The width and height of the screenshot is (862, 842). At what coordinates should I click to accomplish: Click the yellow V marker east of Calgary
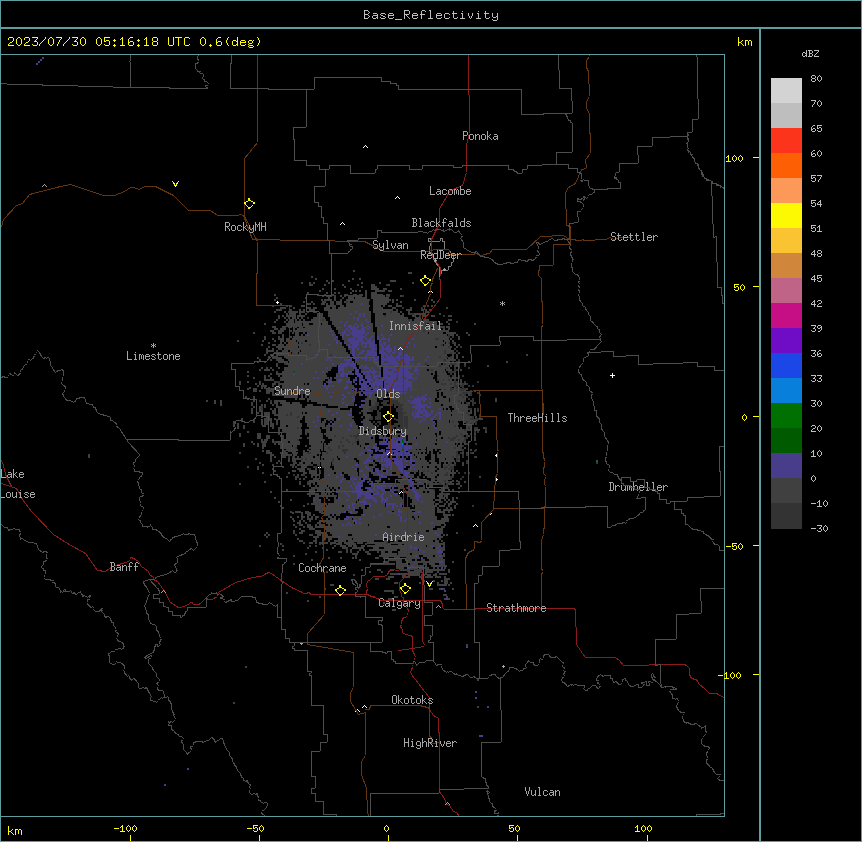[429, 584]
